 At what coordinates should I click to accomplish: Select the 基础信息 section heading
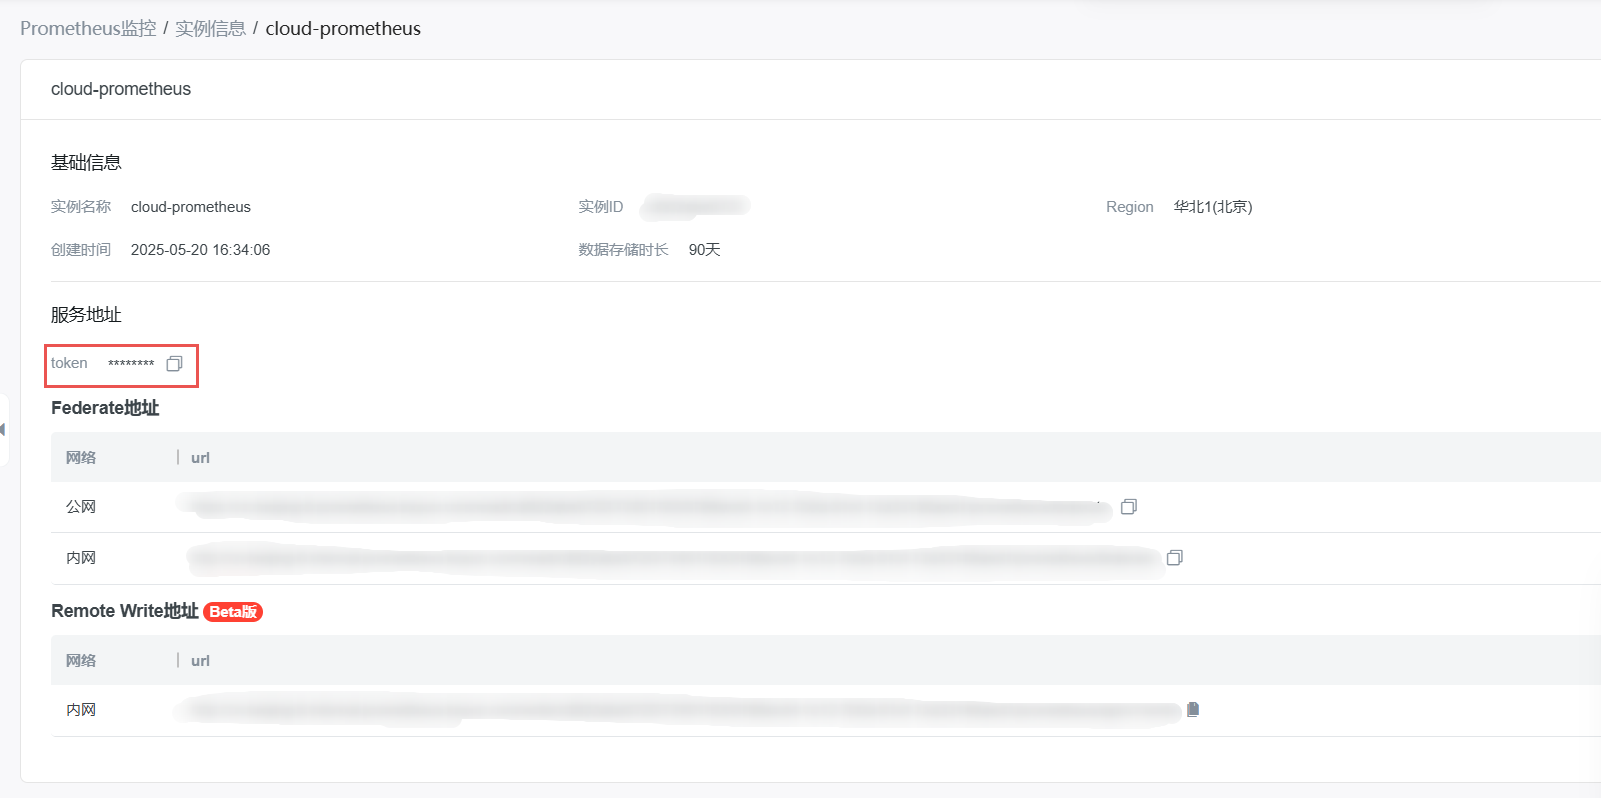[x=86, y=162]
